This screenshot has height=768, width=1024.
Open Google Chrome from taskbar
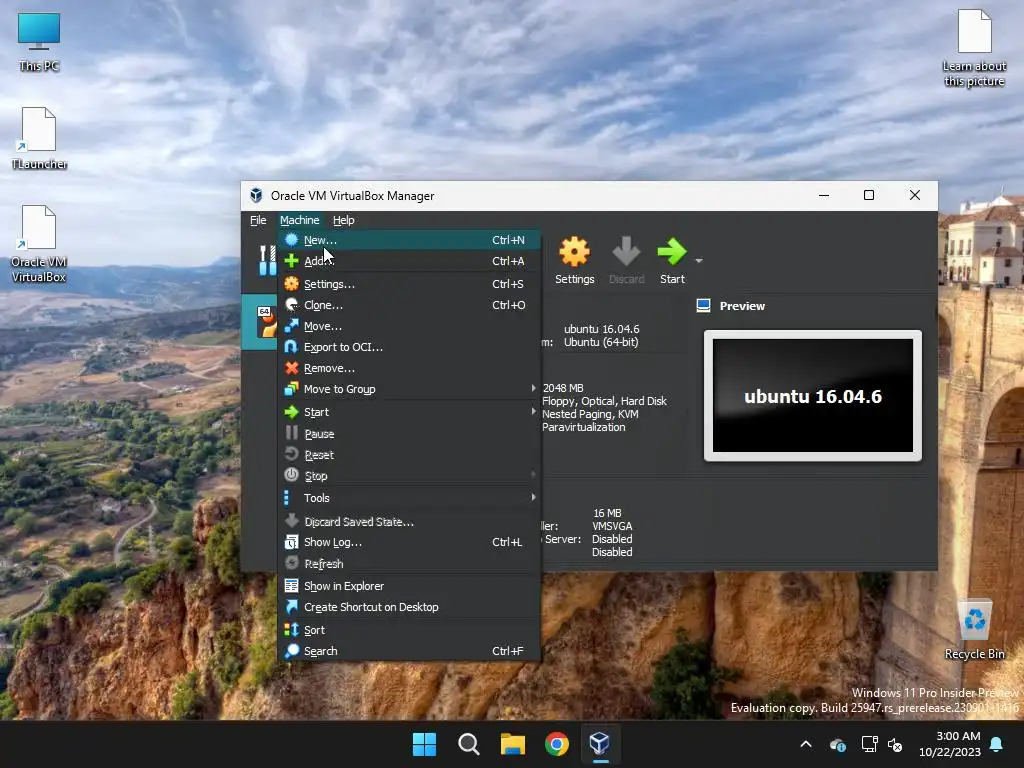coord(556,744)
